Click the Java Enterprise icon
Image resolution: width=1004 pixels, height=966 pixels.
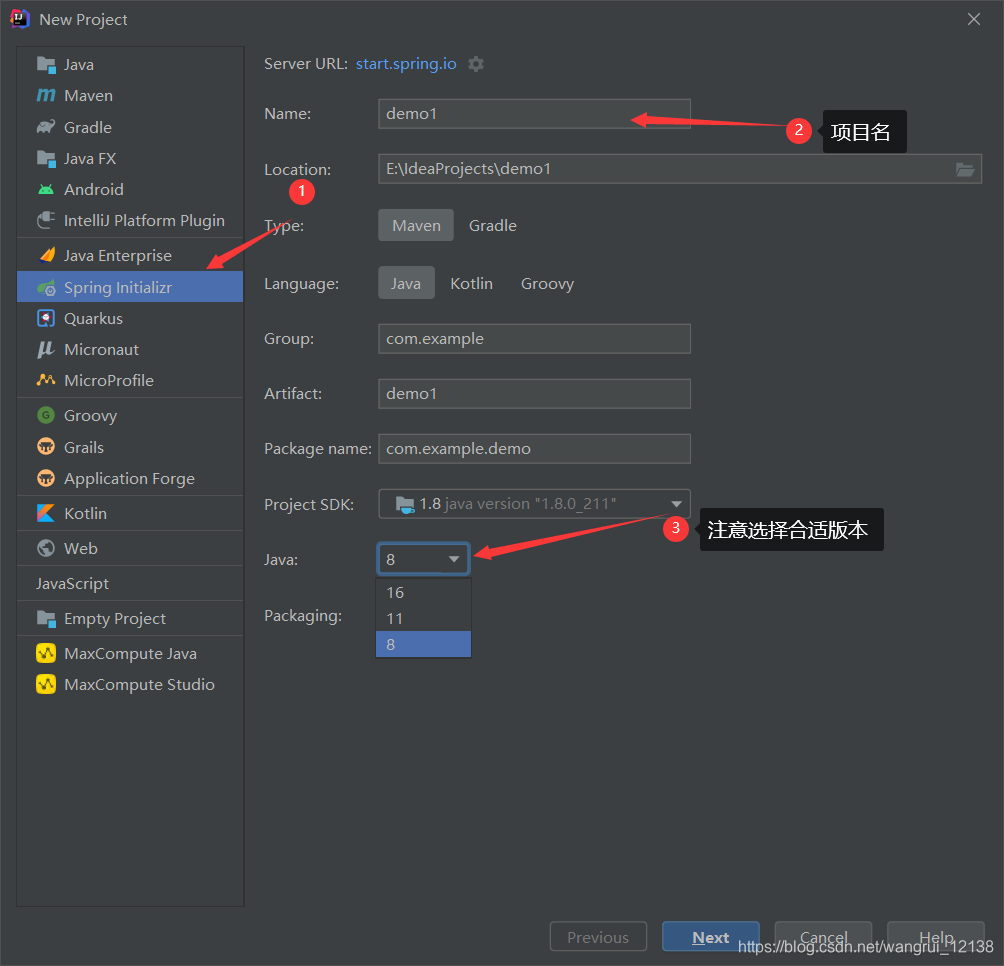(x=47, y=255)
